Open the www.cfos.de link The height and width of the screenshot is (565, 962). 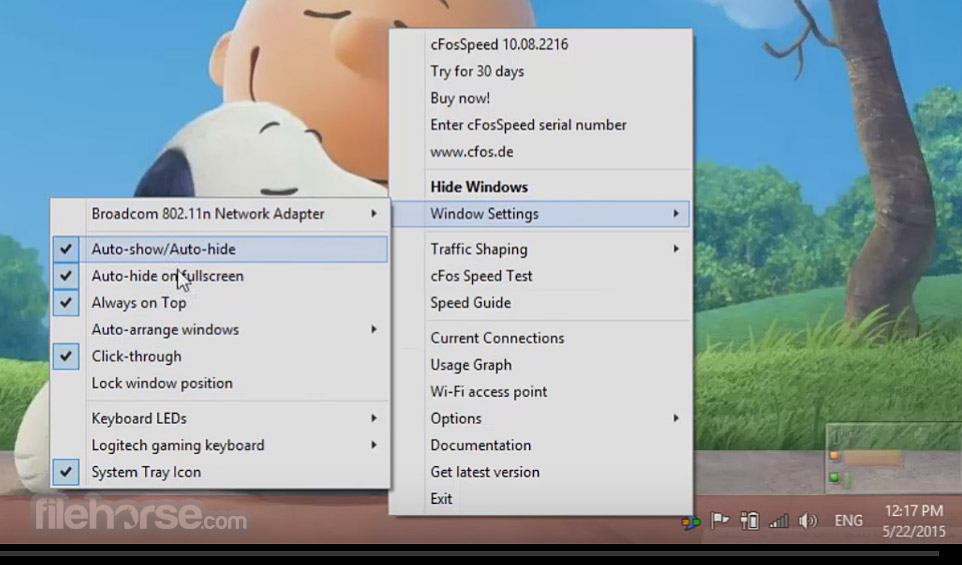541,152
